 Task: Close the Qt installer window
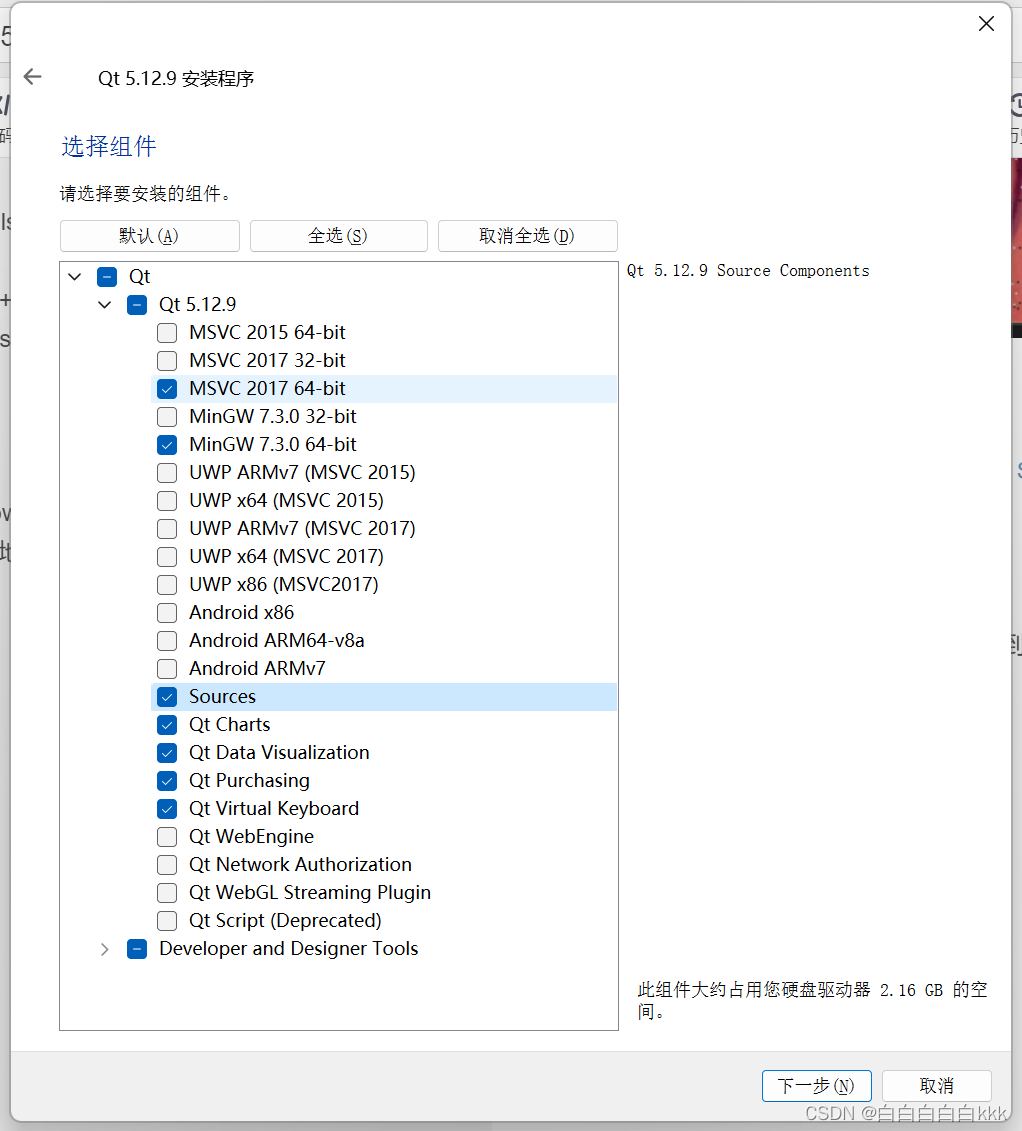[x=986, y=24]
